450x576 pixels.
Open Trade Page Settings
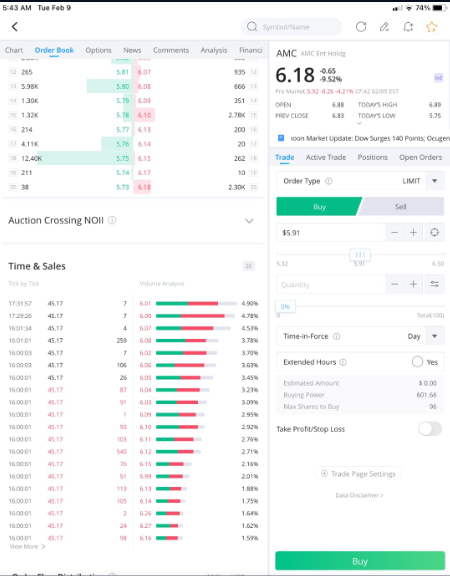(358, 474)
